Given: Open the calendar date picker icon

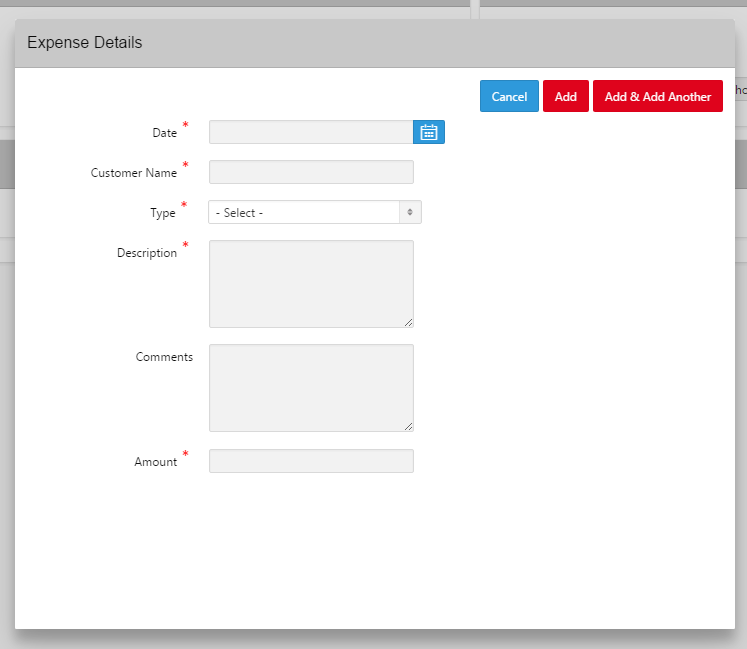Looking at the screenshot, I should point(429,132).
